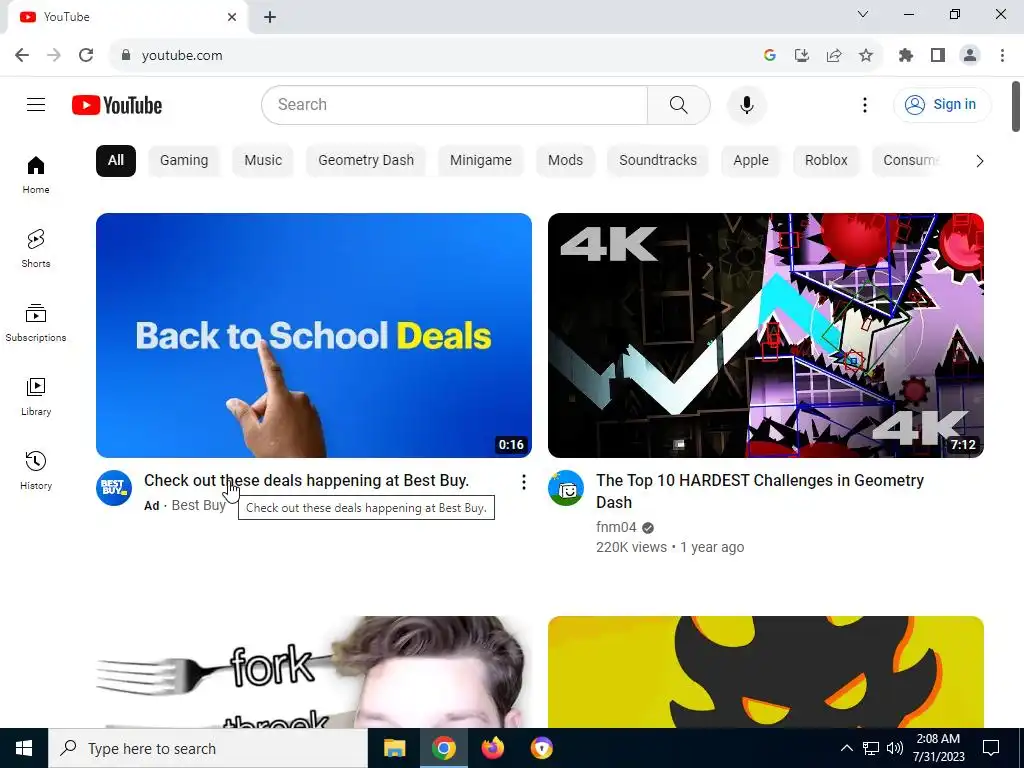The height and width of the screenshot is (768, 1024).
Task: Click the Google icon in address bar
Action: tap(769, 56)
